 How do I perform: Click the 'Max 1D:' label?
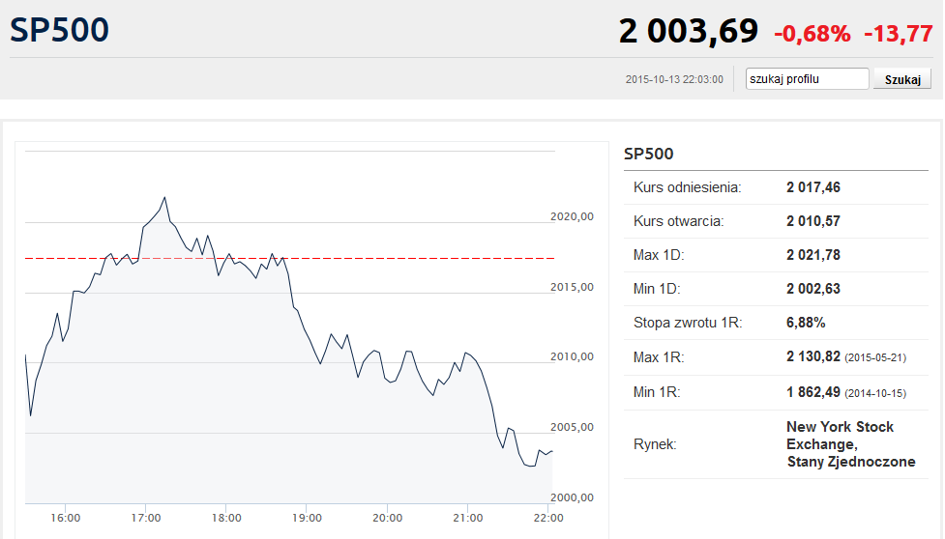pyautogui.click(x=659, y=255)
